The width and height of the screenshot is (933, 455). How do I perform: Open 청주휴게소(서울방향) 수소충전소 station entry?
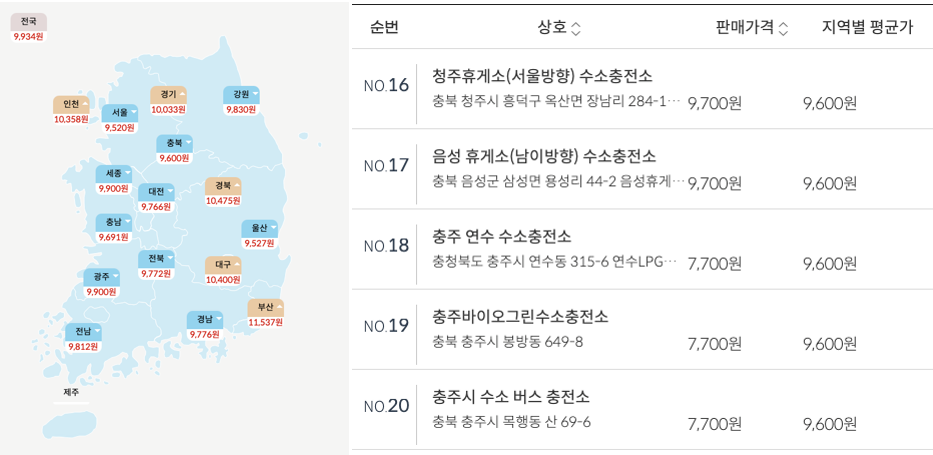543,76
